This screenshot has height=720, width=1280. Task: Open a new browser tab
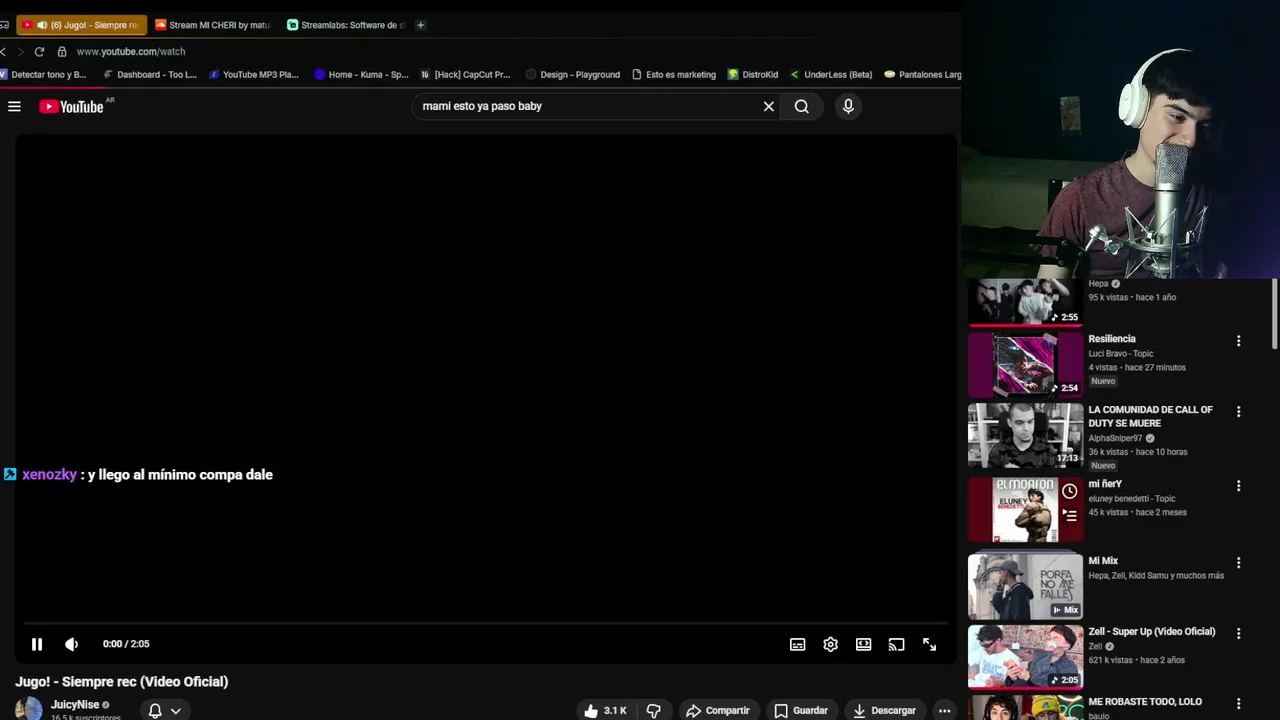click(x=420, y=25)
